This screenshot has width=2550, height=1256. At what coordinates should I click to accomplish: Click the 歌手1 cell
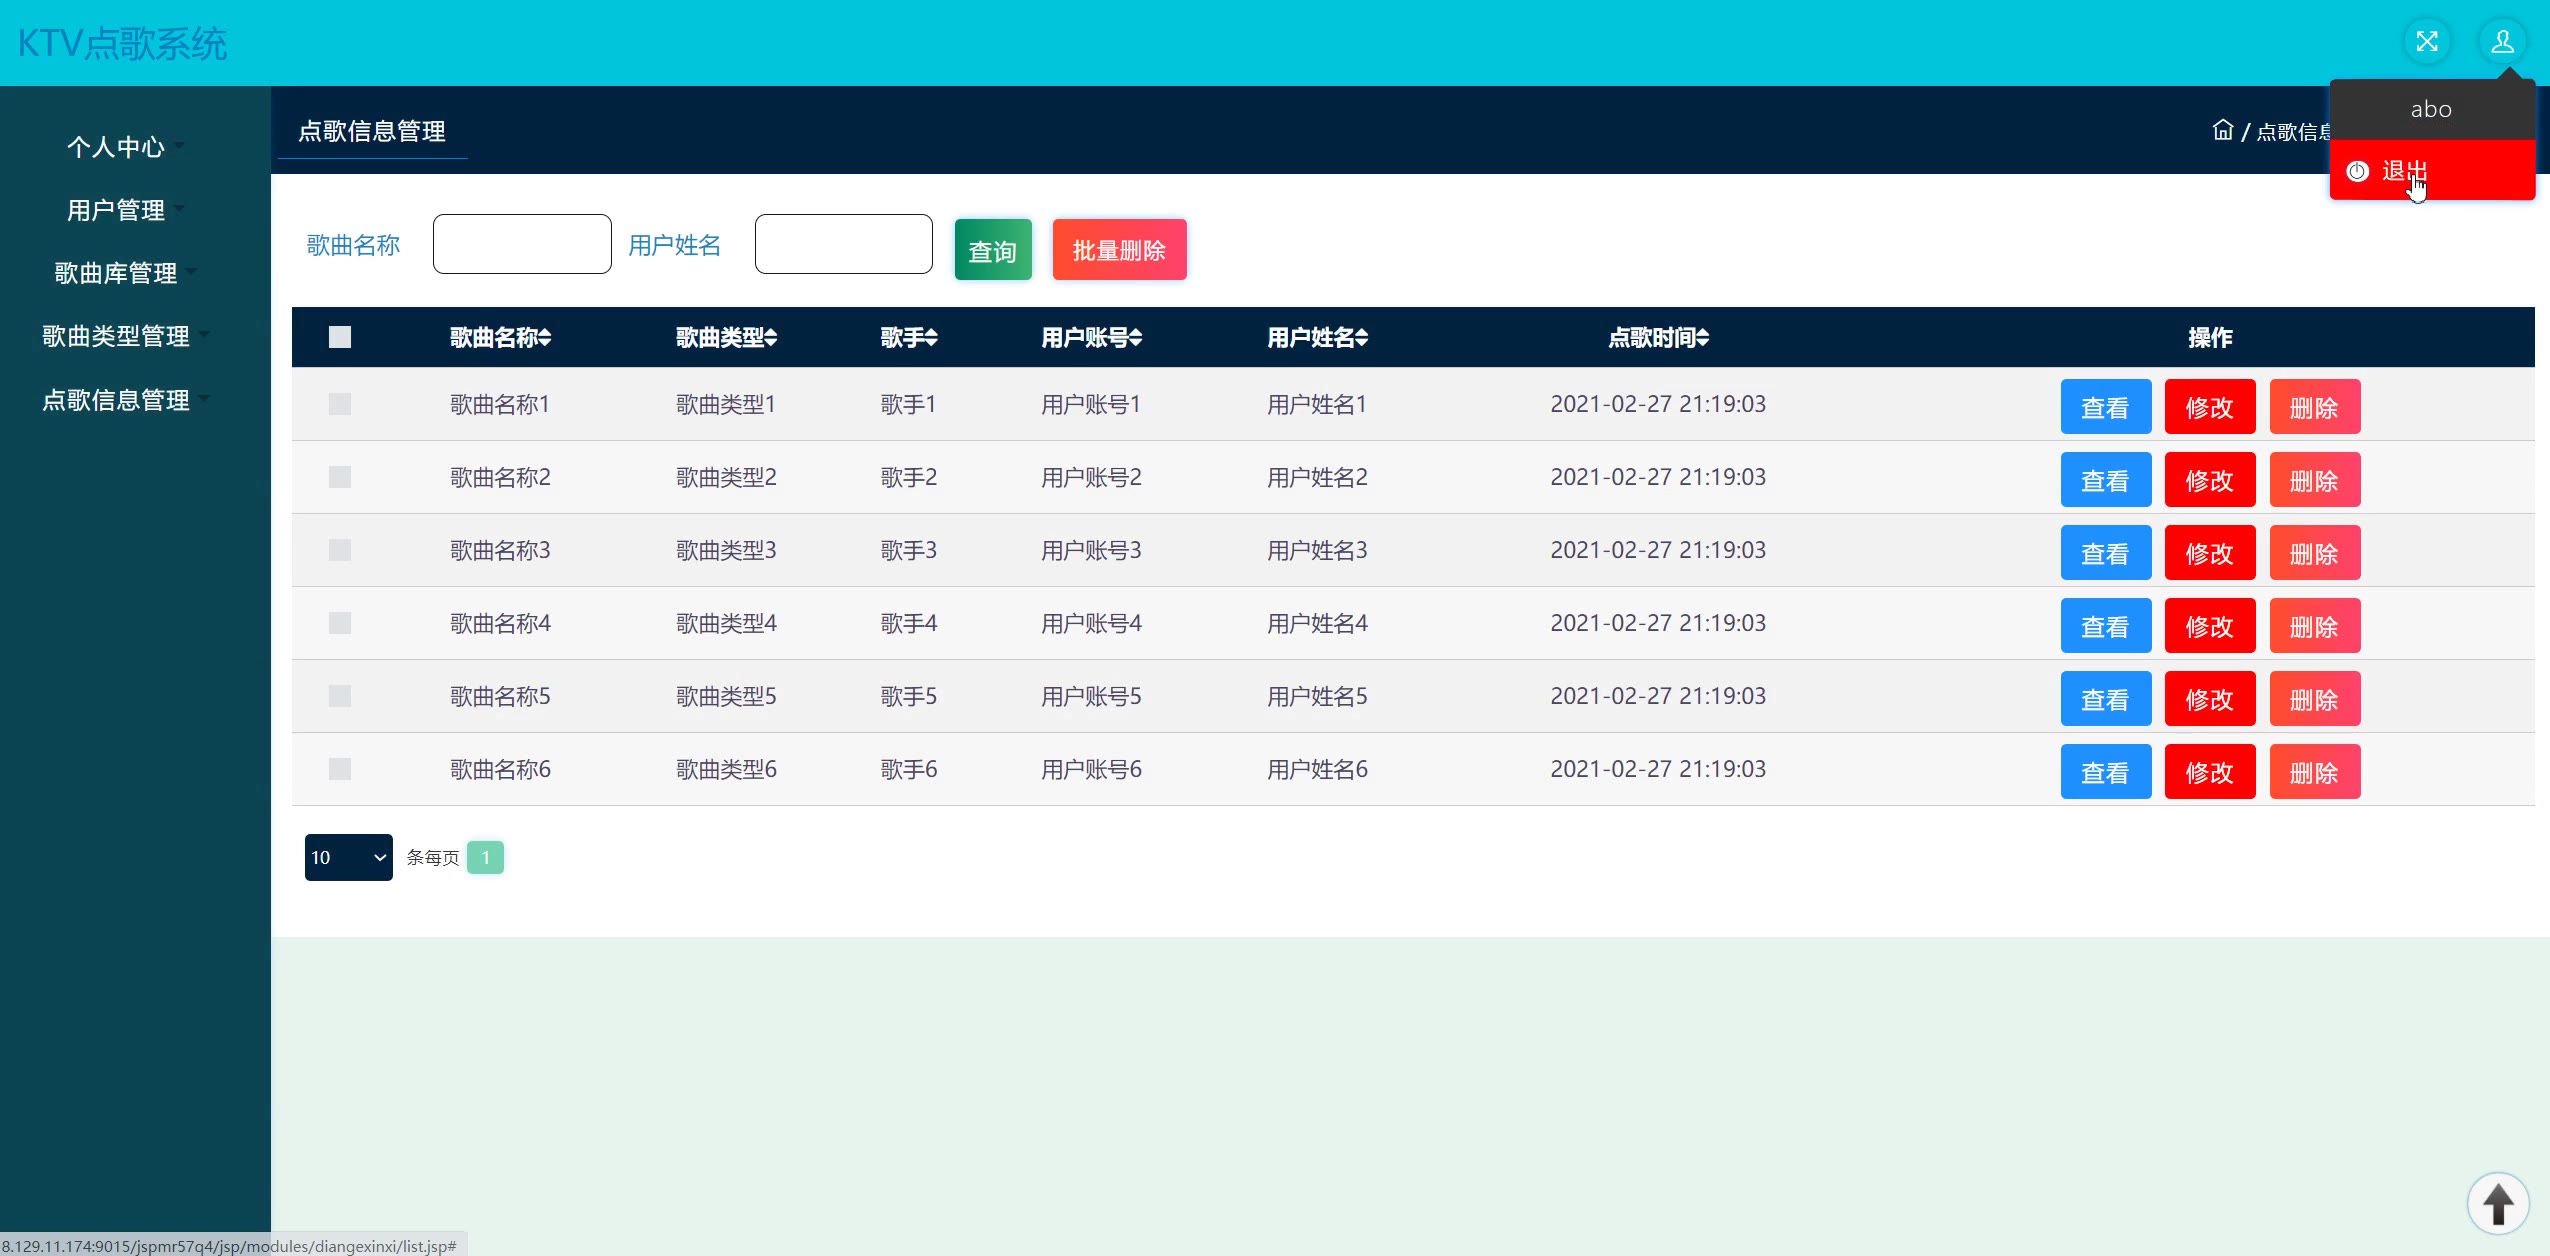pyautogui.click(x=909, y=404)
